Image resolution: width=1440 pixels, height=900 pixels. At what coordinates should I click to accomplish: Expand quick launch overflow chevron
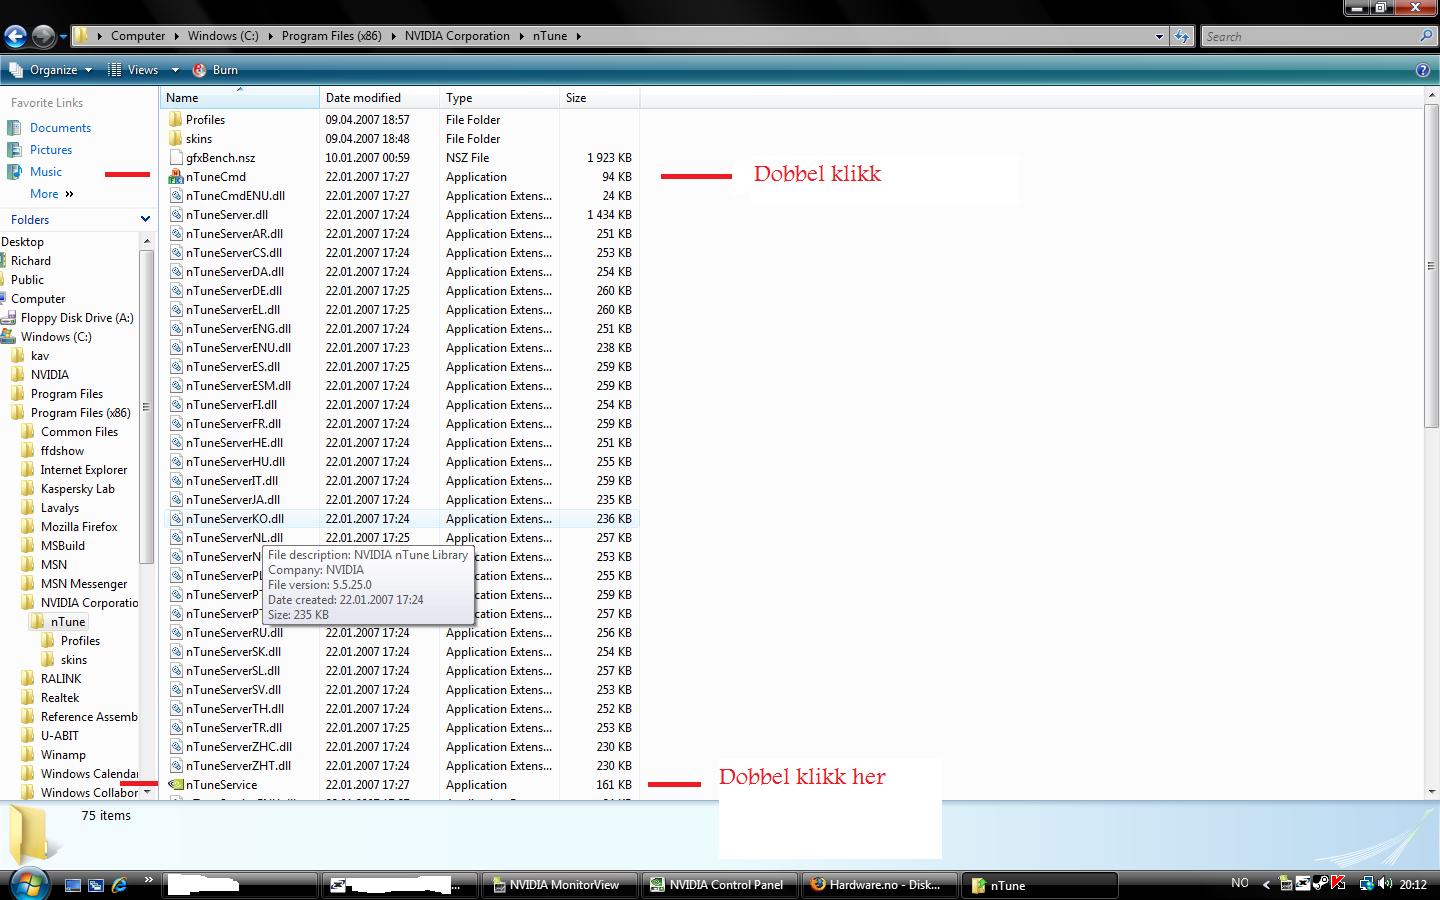[148, 881]
